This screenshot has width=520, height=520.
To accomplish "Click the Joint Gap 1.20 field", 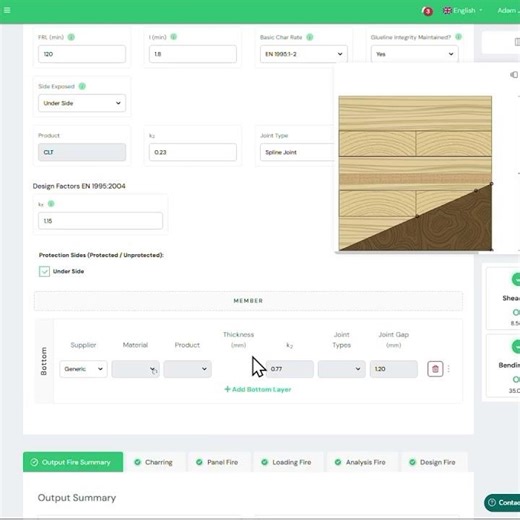I will click(x=394, y=369).
